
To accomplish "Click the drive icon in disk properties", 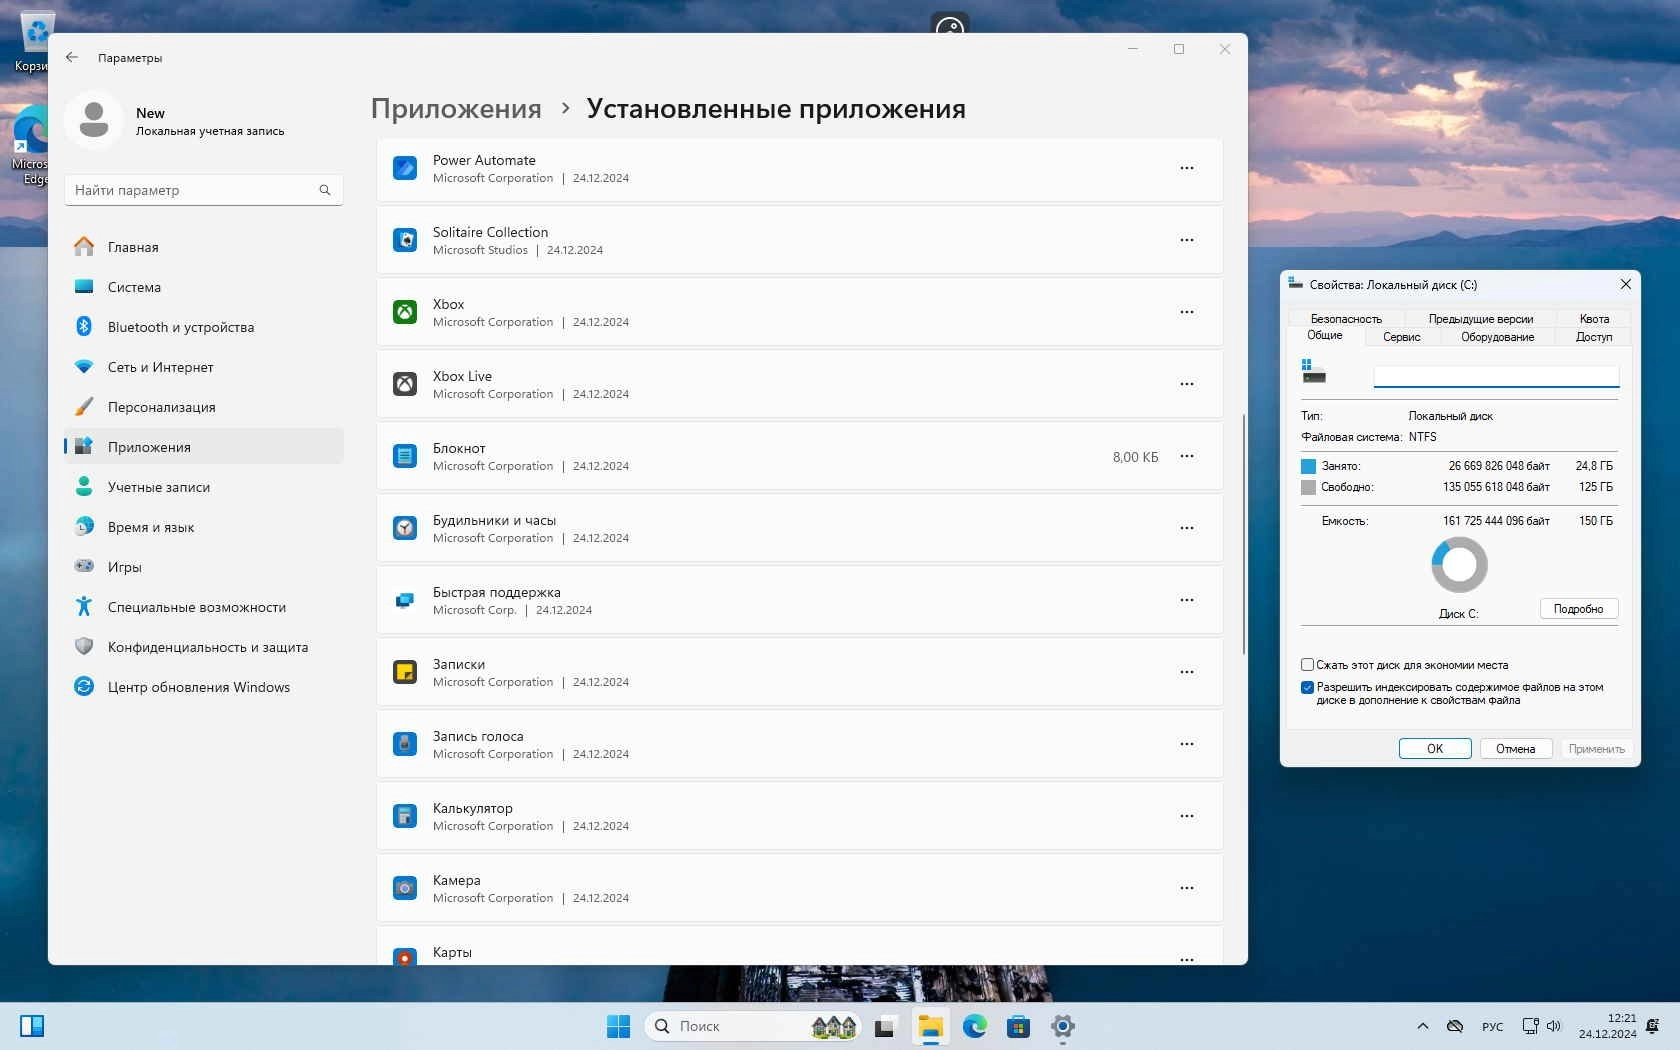I will click(1313, 372).
